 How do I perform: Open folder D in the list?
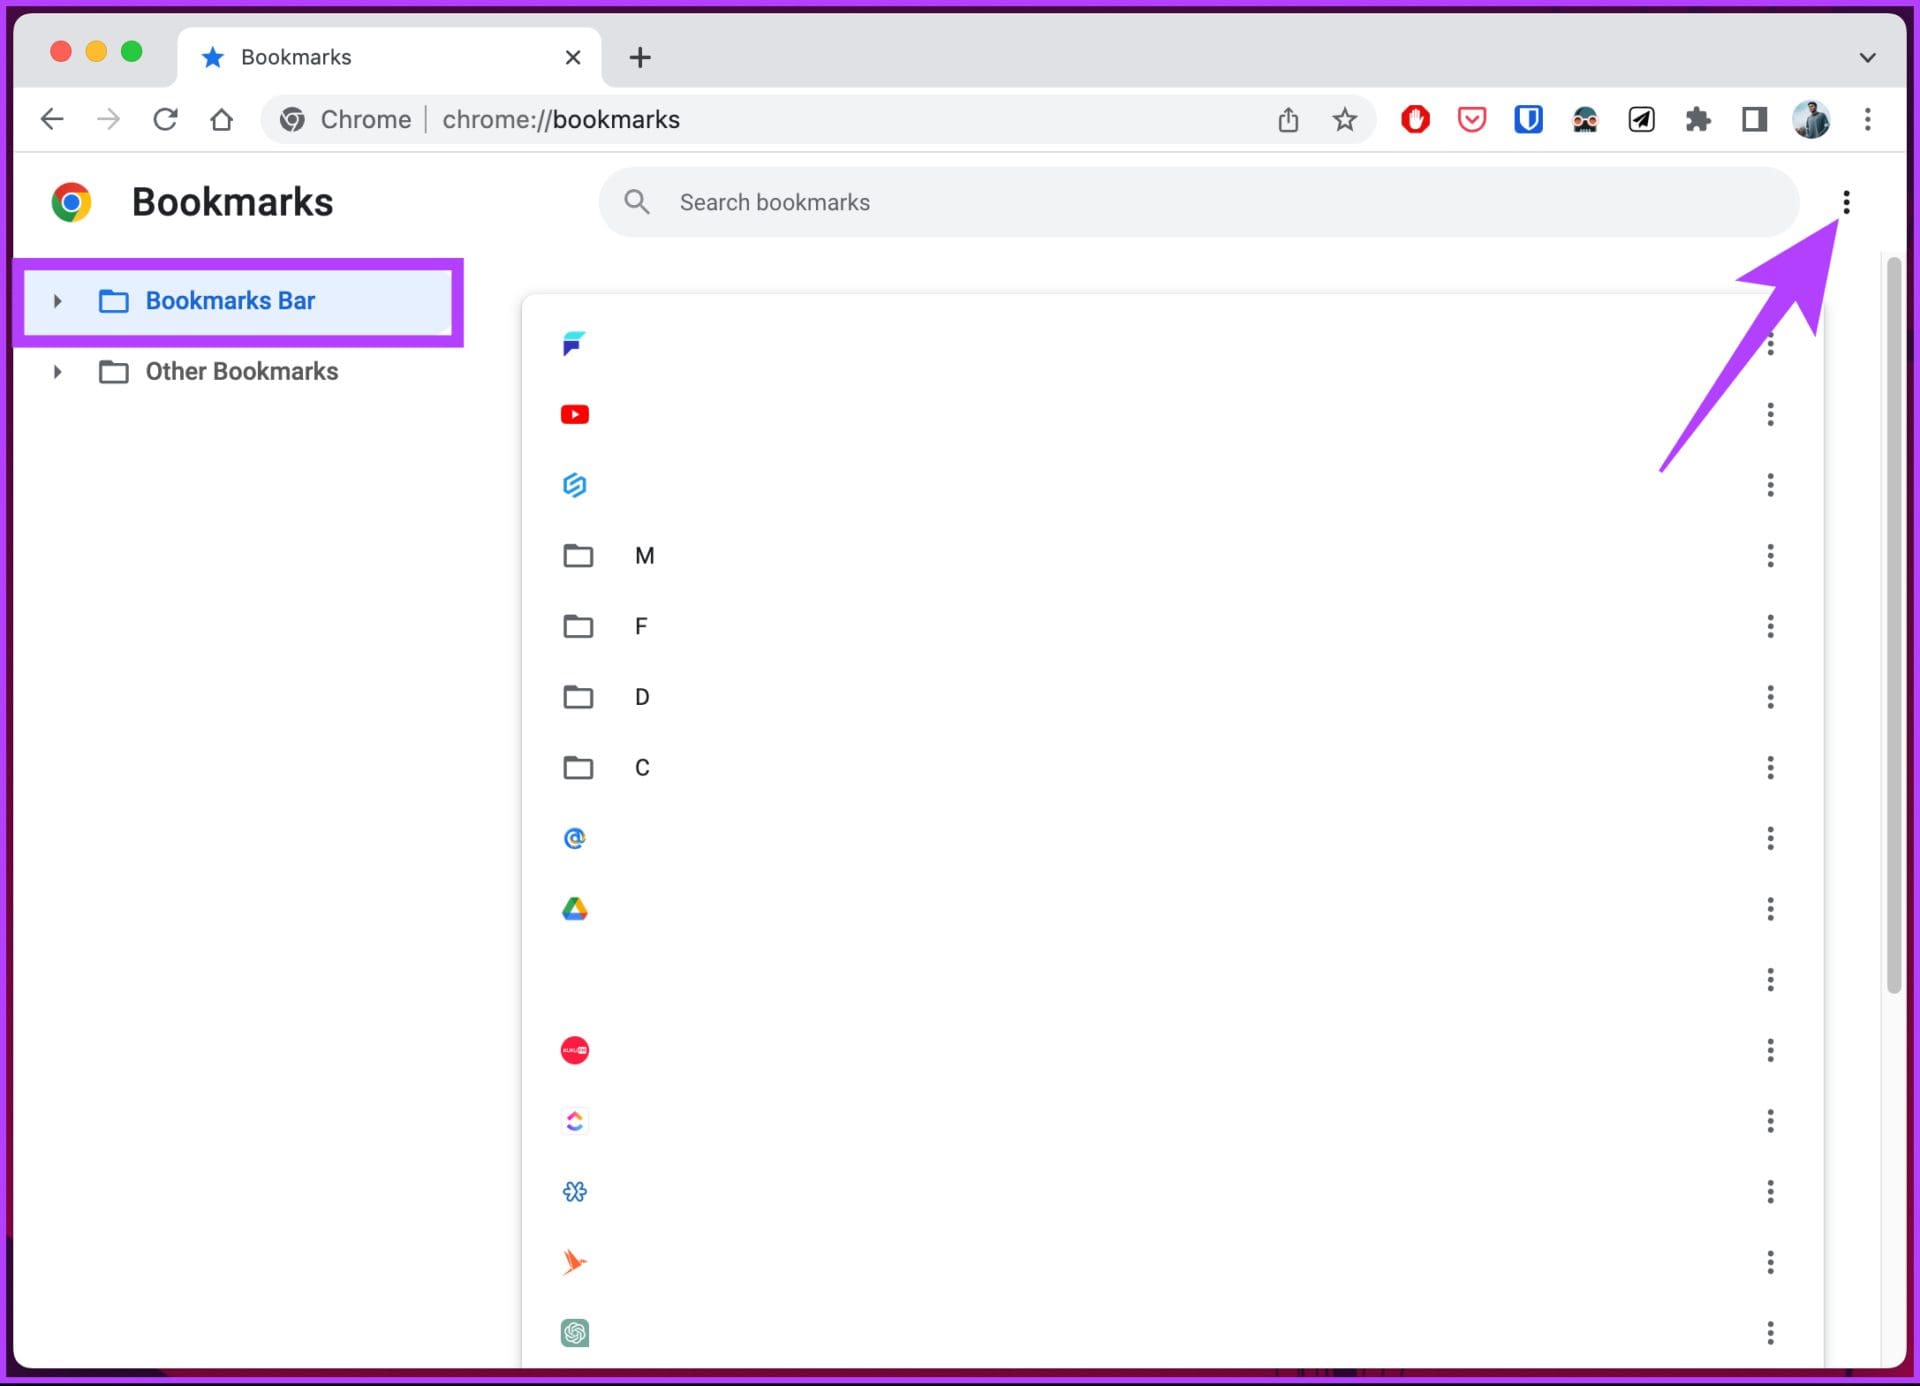pyautogui.click(x=1172, y=697)
